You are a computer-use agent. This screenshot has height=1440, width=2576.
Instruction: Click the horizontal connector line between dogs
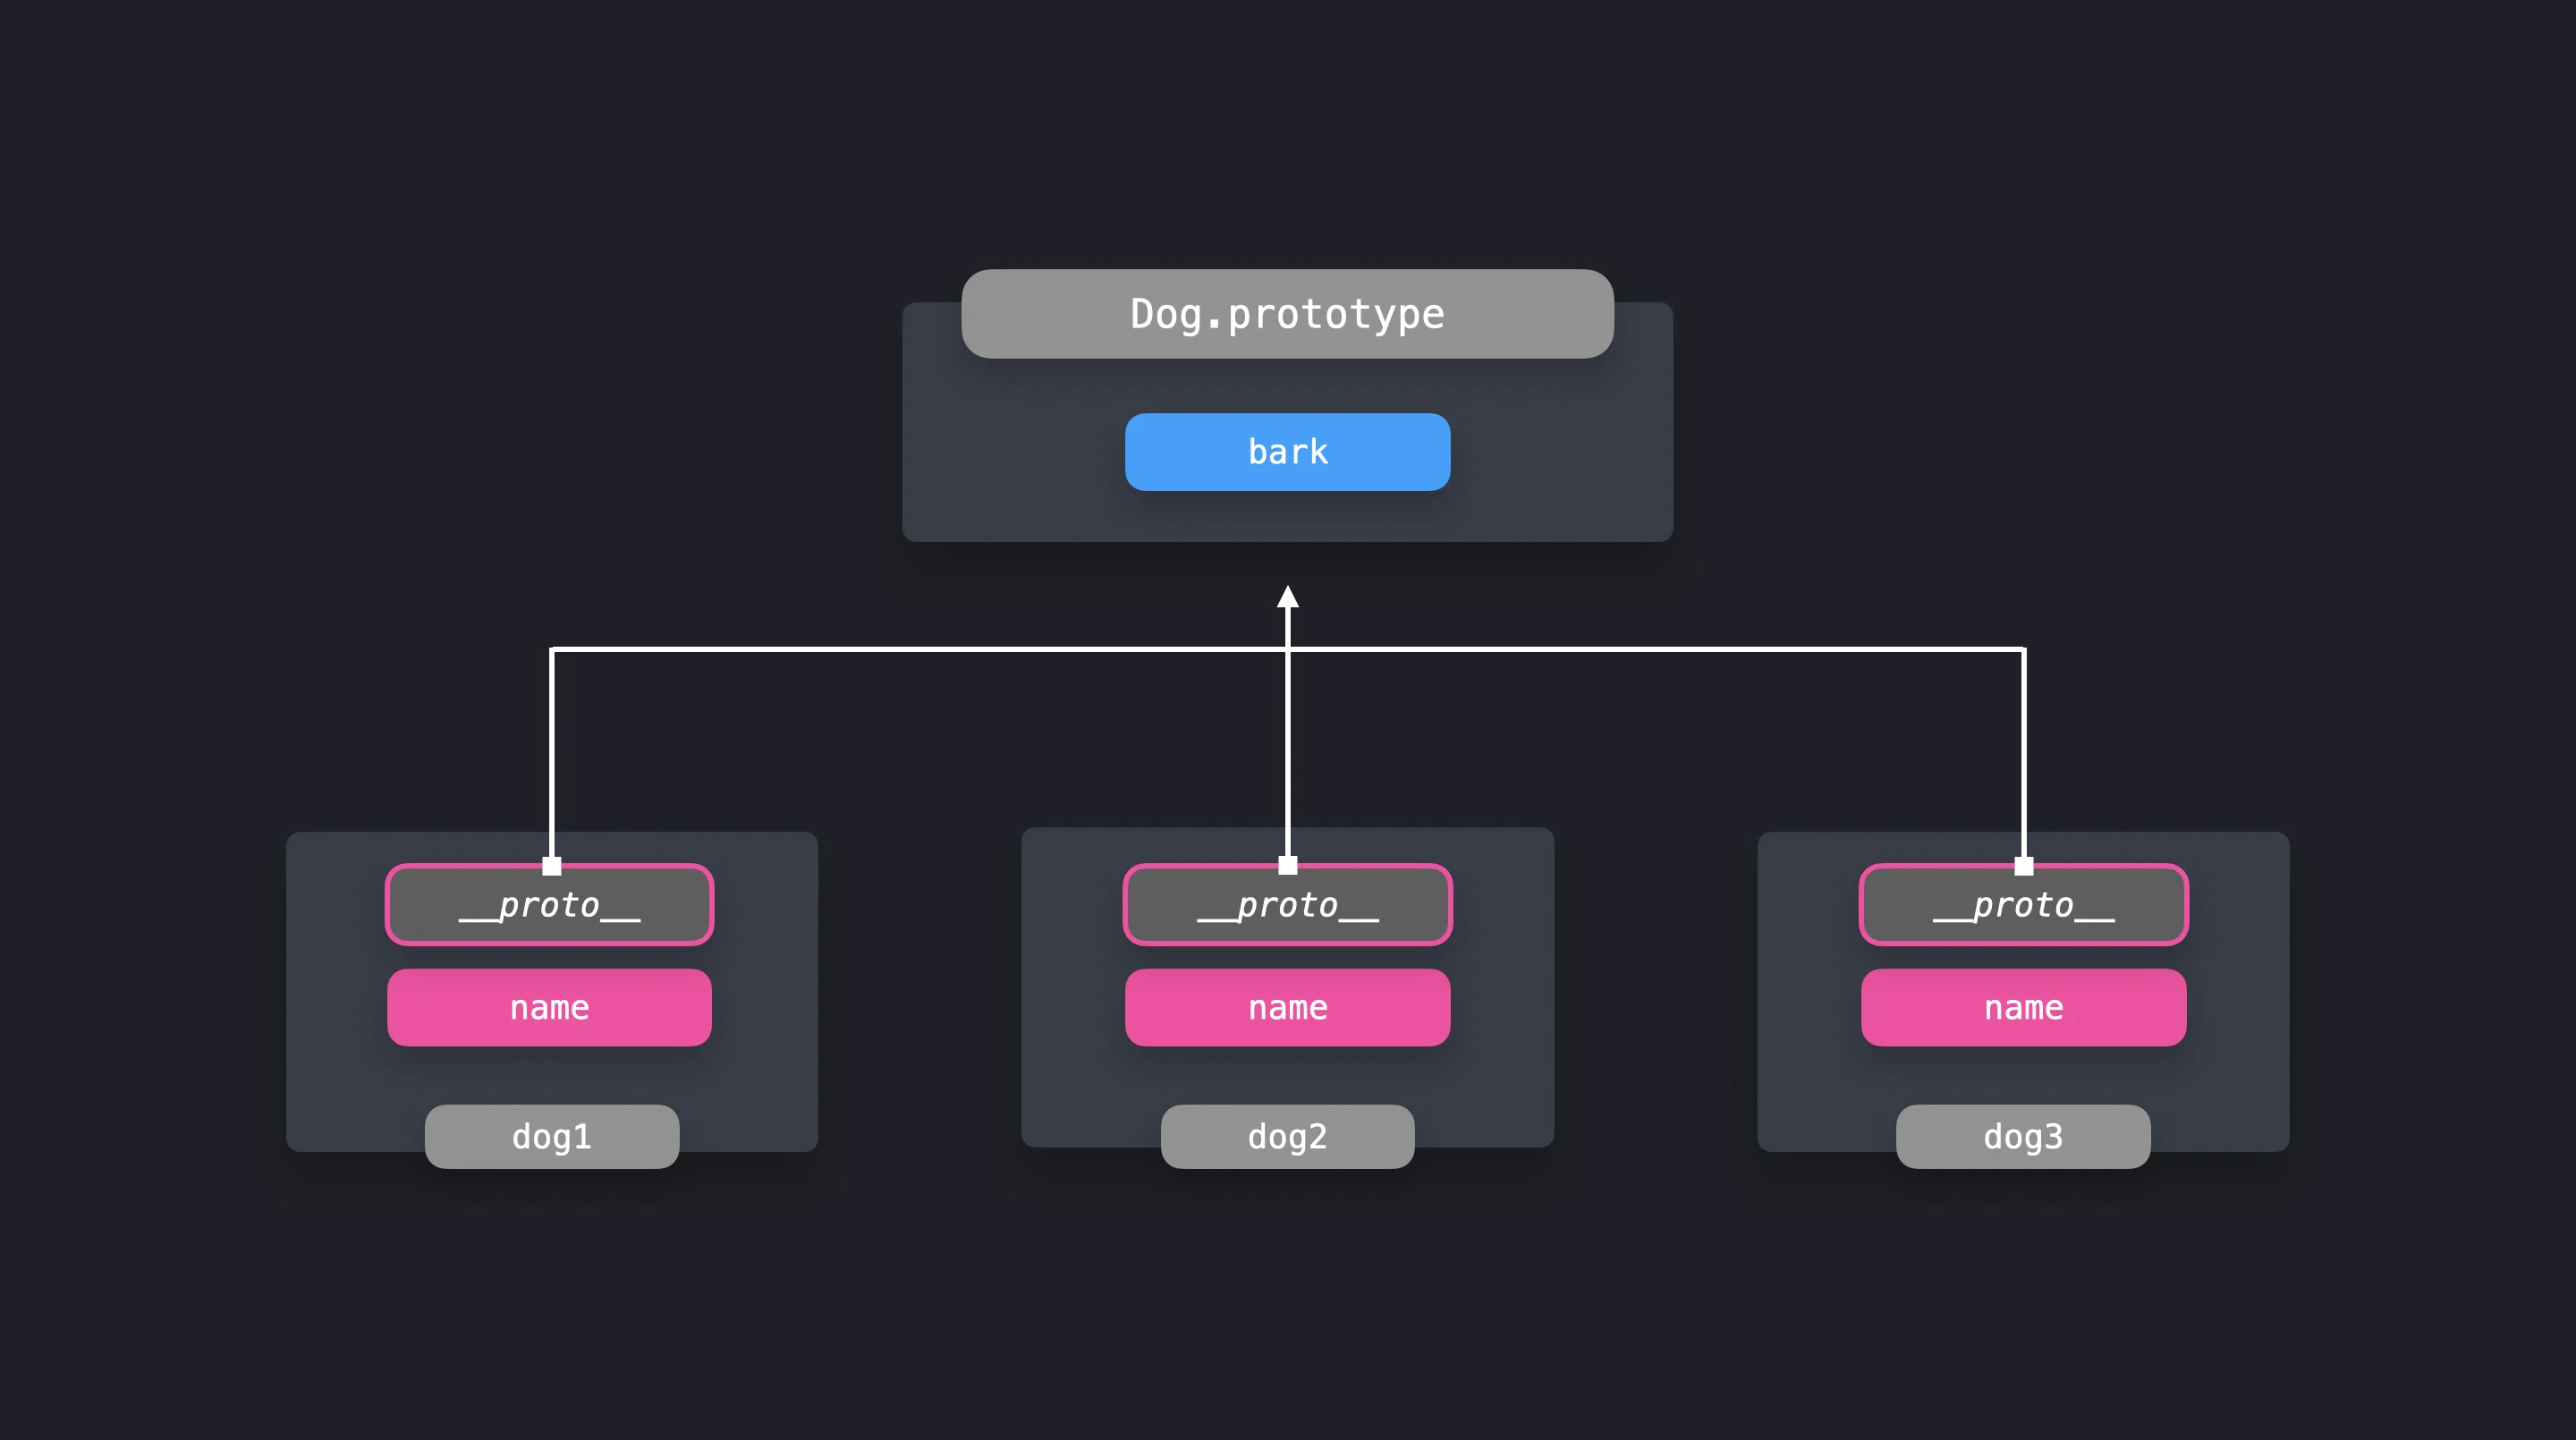900,649
